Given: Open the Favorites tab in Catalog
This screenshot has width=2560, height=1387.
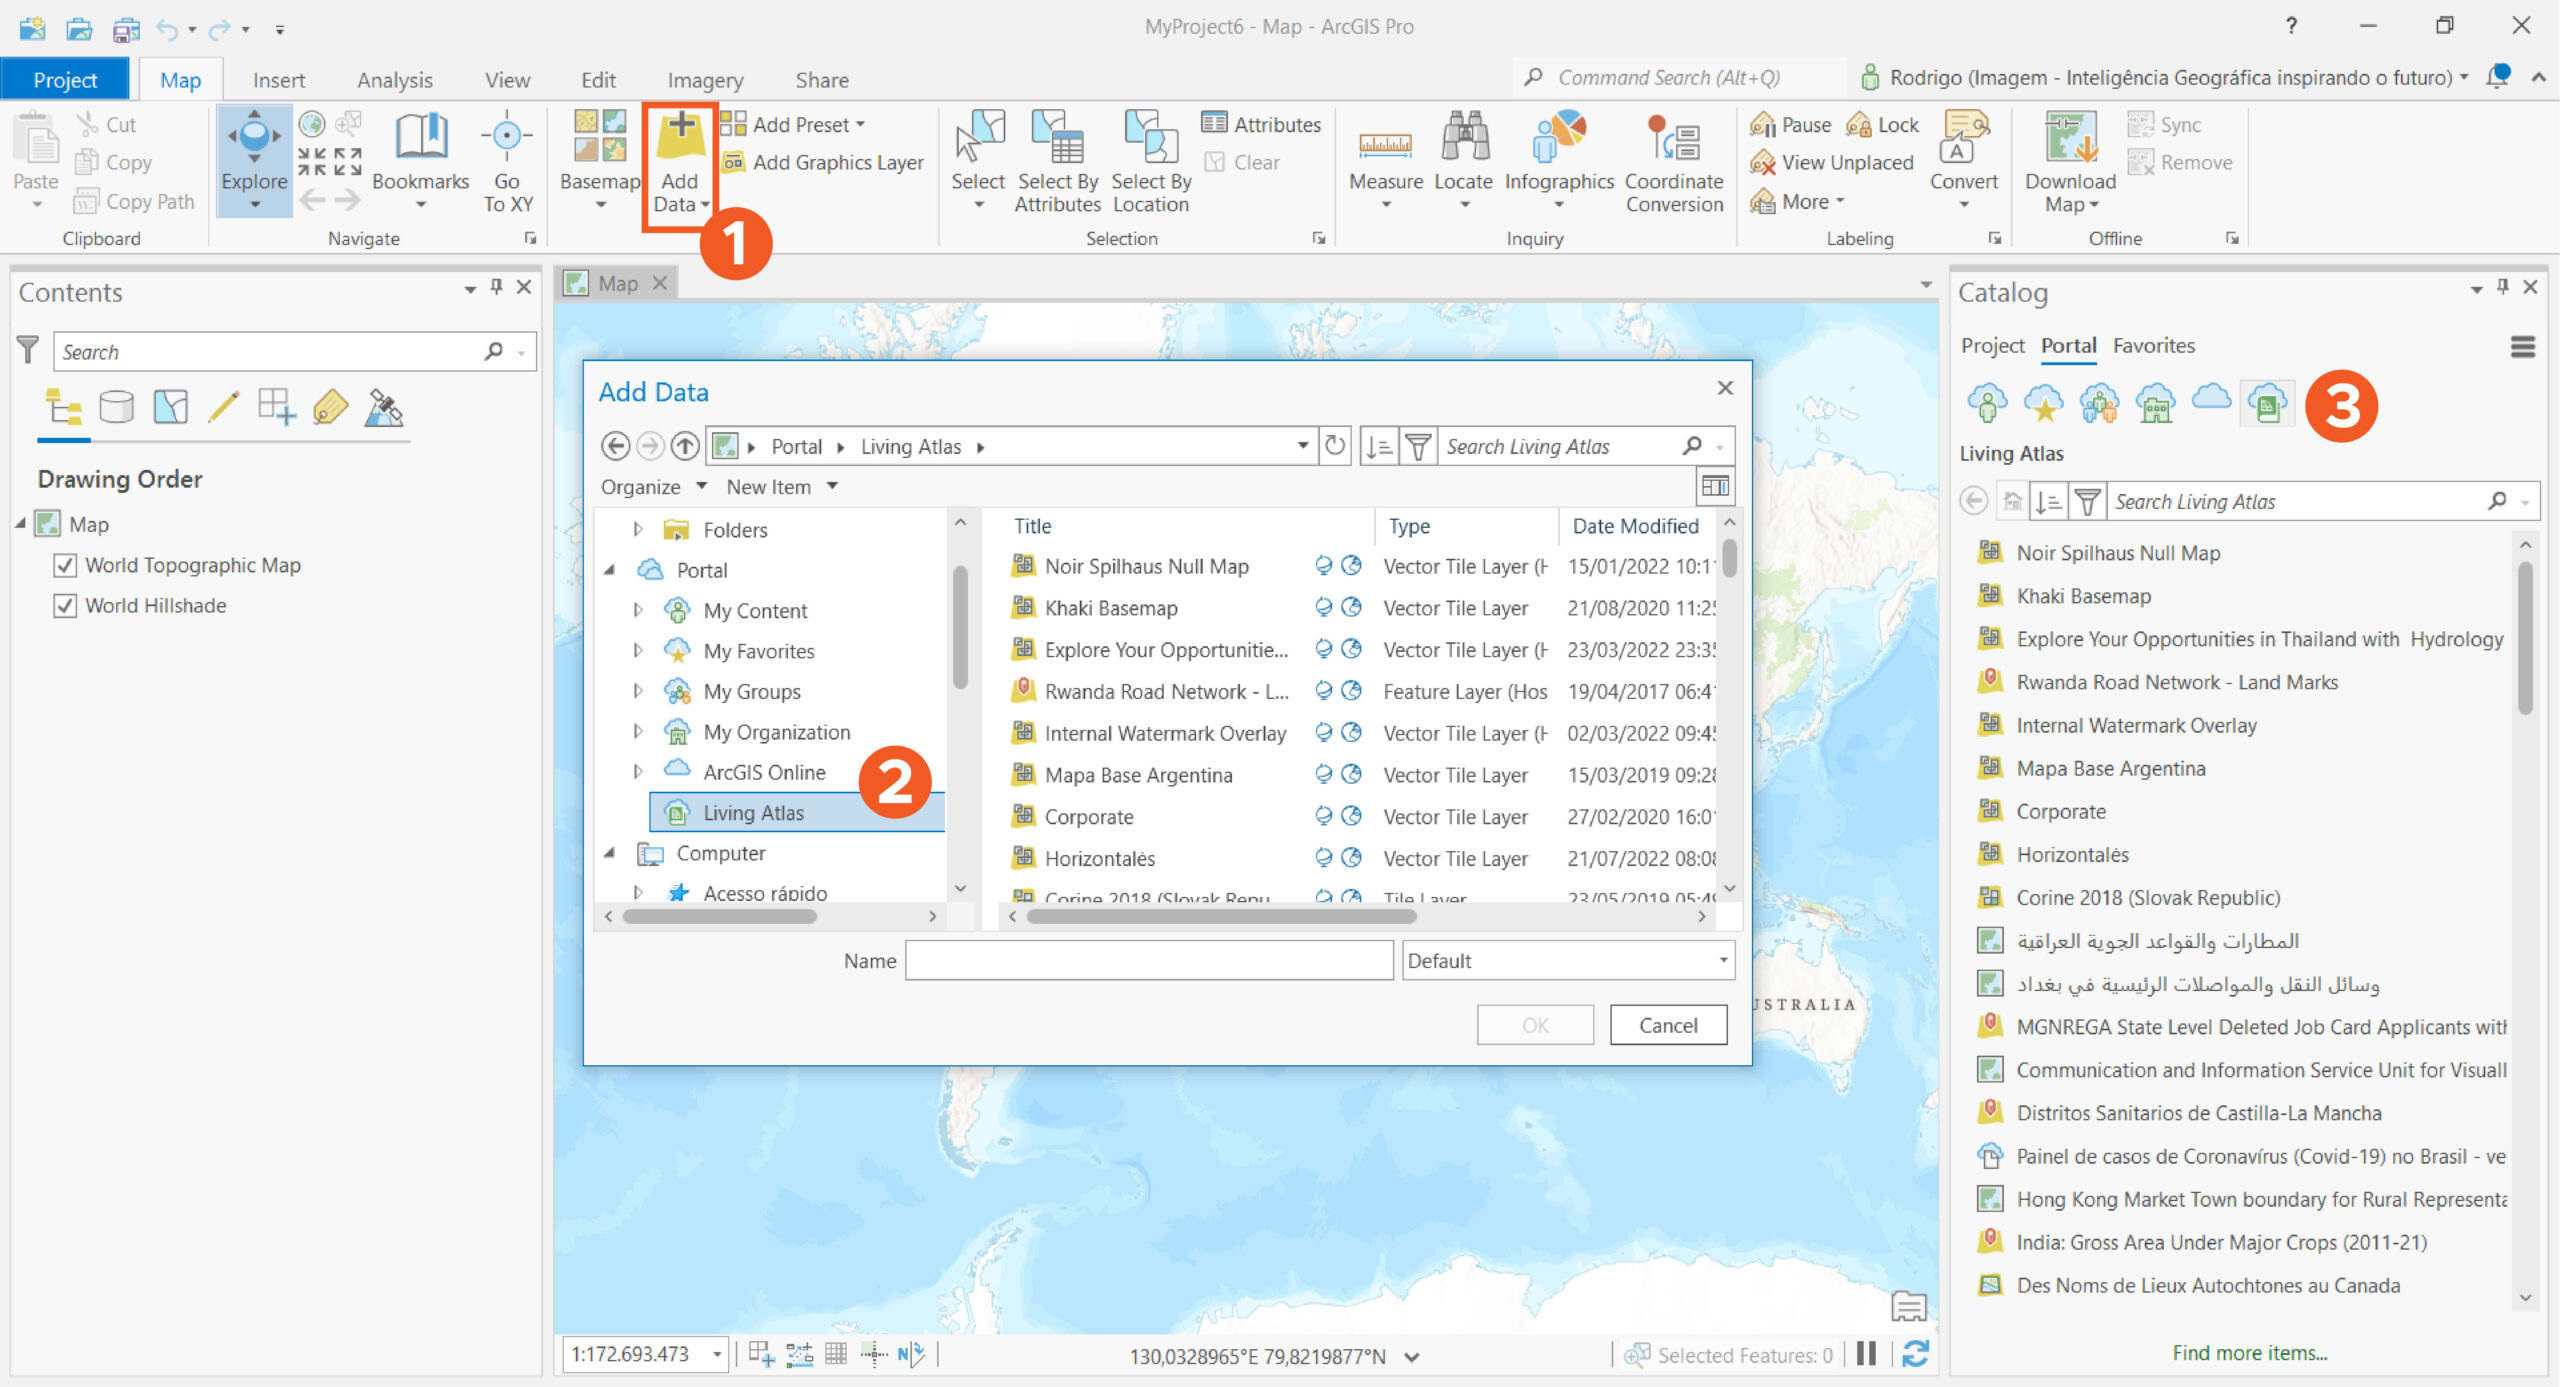Looking at the screenshot, I should coord(2153,345).
